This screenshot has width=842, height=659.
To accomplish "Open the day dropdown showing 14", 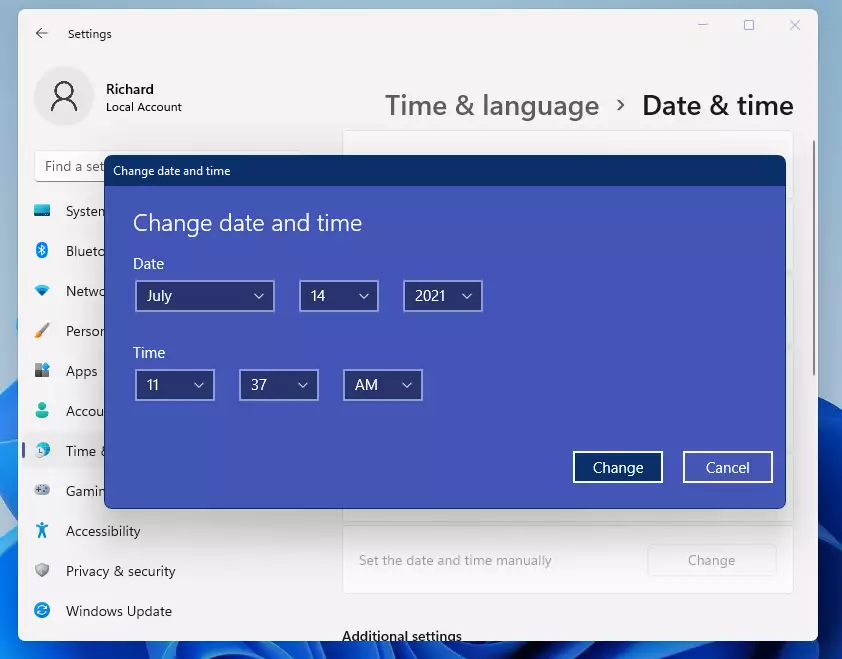I will (x=339, y=296).
